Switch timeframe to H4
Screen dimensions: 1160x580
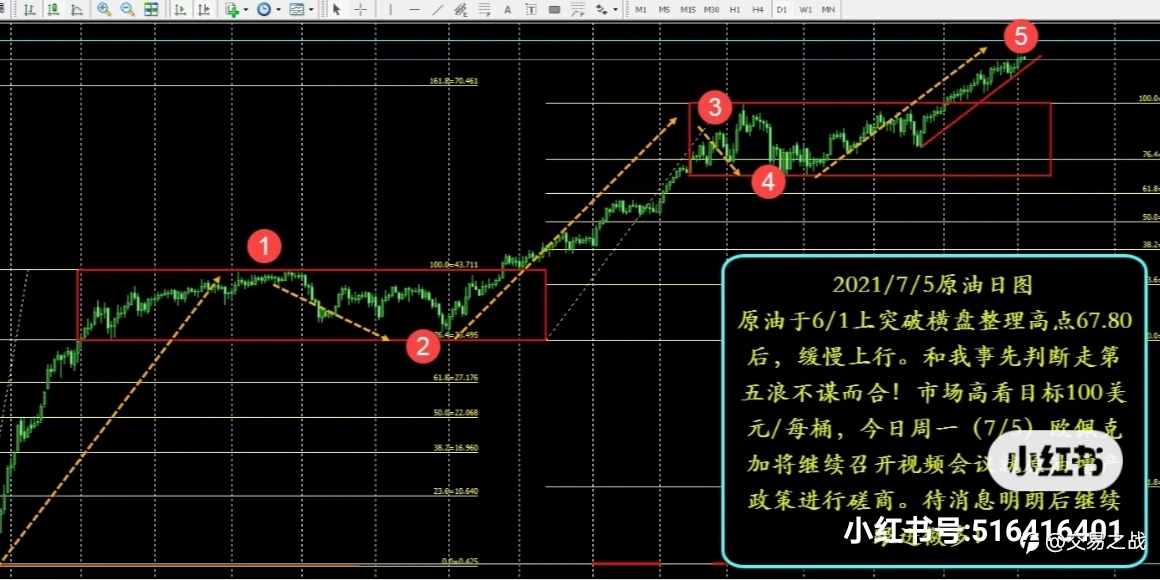[758, 10]
